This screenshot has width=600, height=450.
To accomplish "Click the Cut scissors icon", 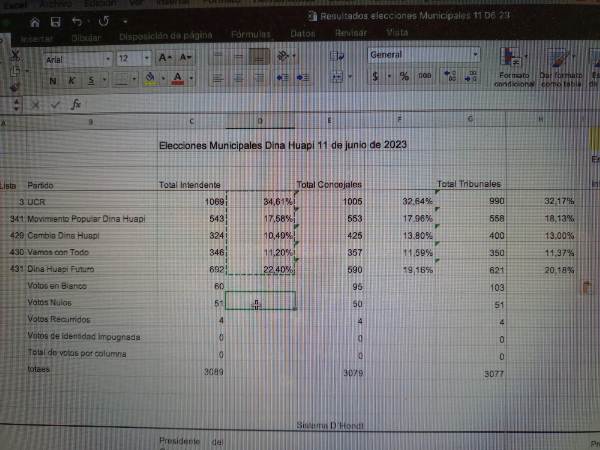I will coord(15,55).
